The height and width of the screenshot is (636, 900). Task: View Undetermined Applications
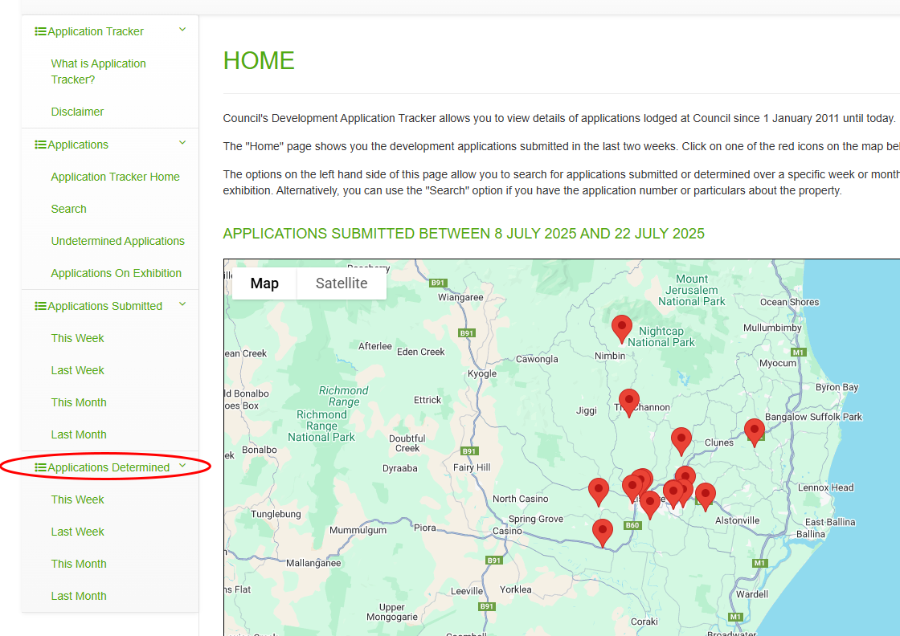pos(118,241)
